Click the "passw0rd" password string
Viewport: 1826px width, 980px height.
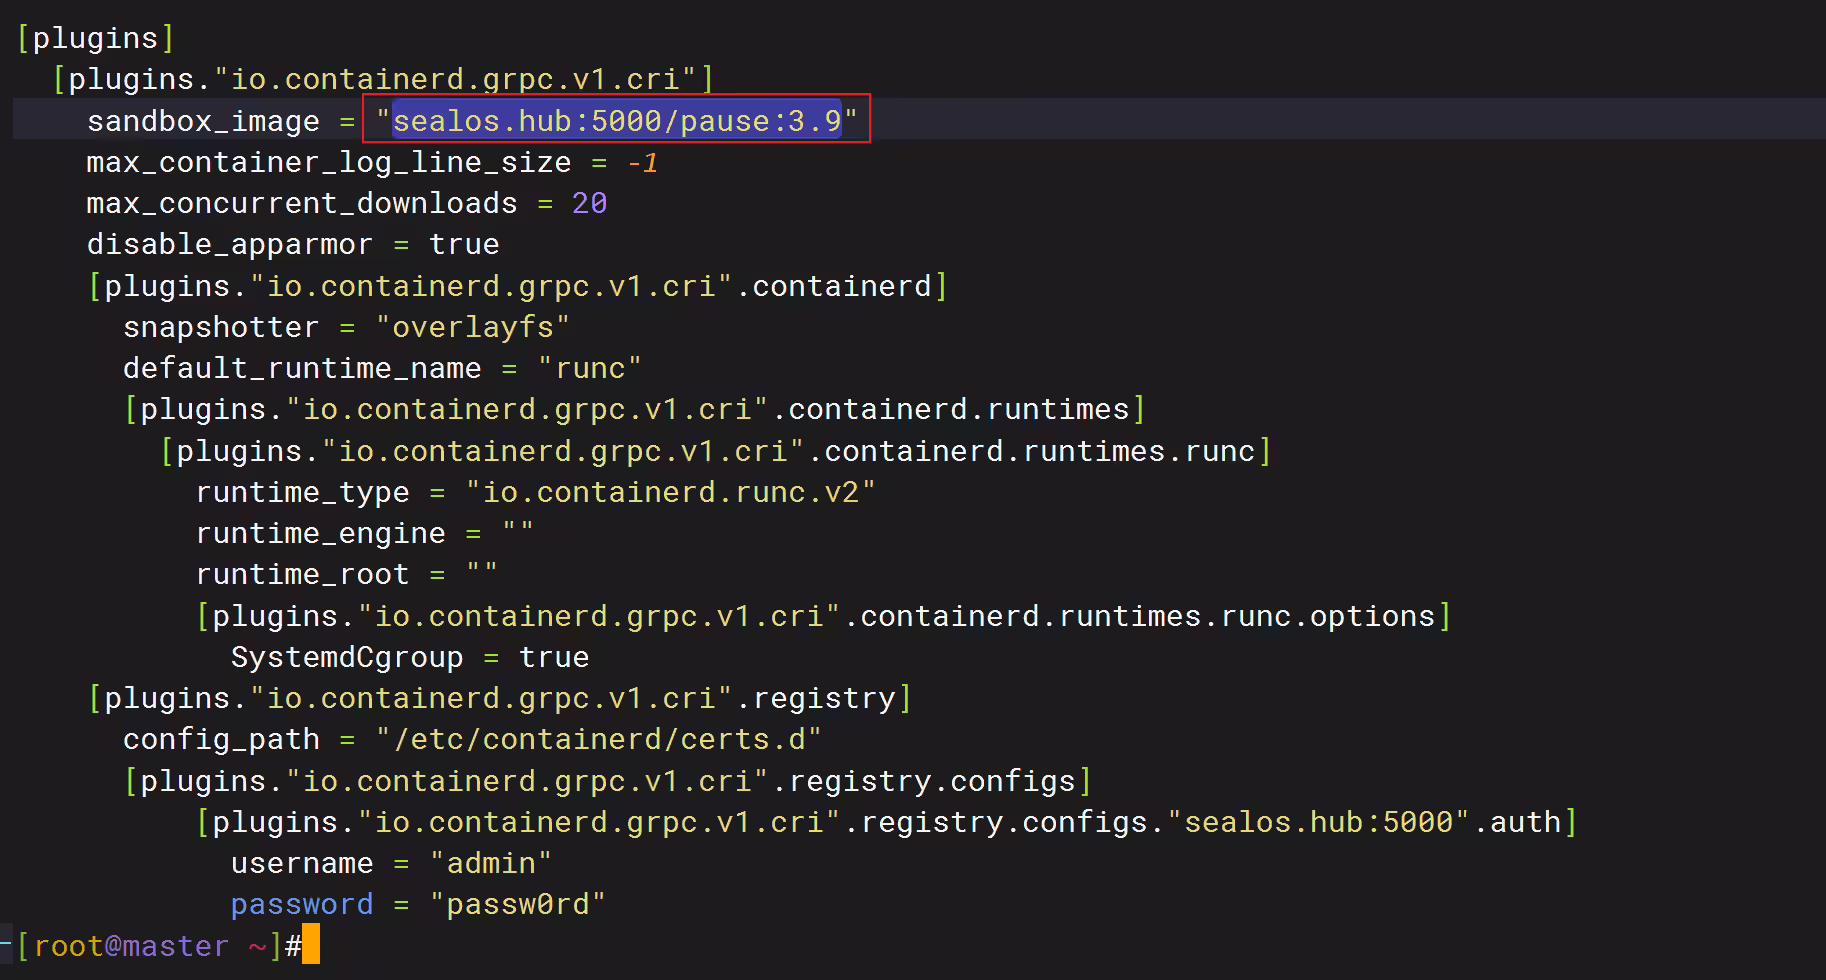(518, 904)
